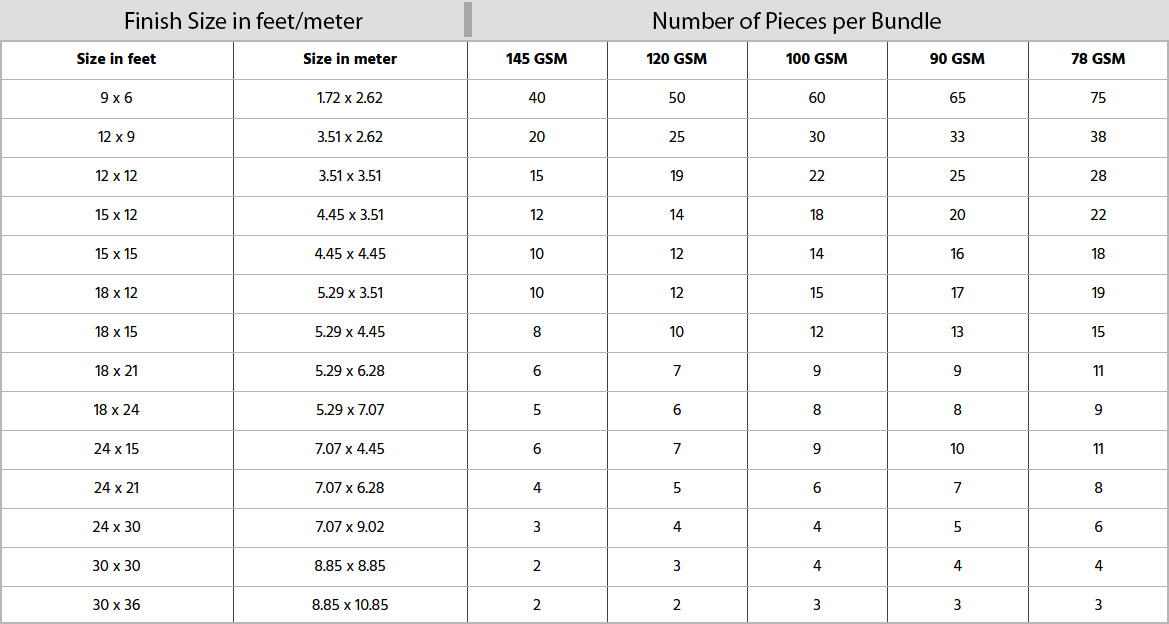This screenshot has height=624, width=1169.
Task: Select the 145 GSM column header
Action: 537,60
